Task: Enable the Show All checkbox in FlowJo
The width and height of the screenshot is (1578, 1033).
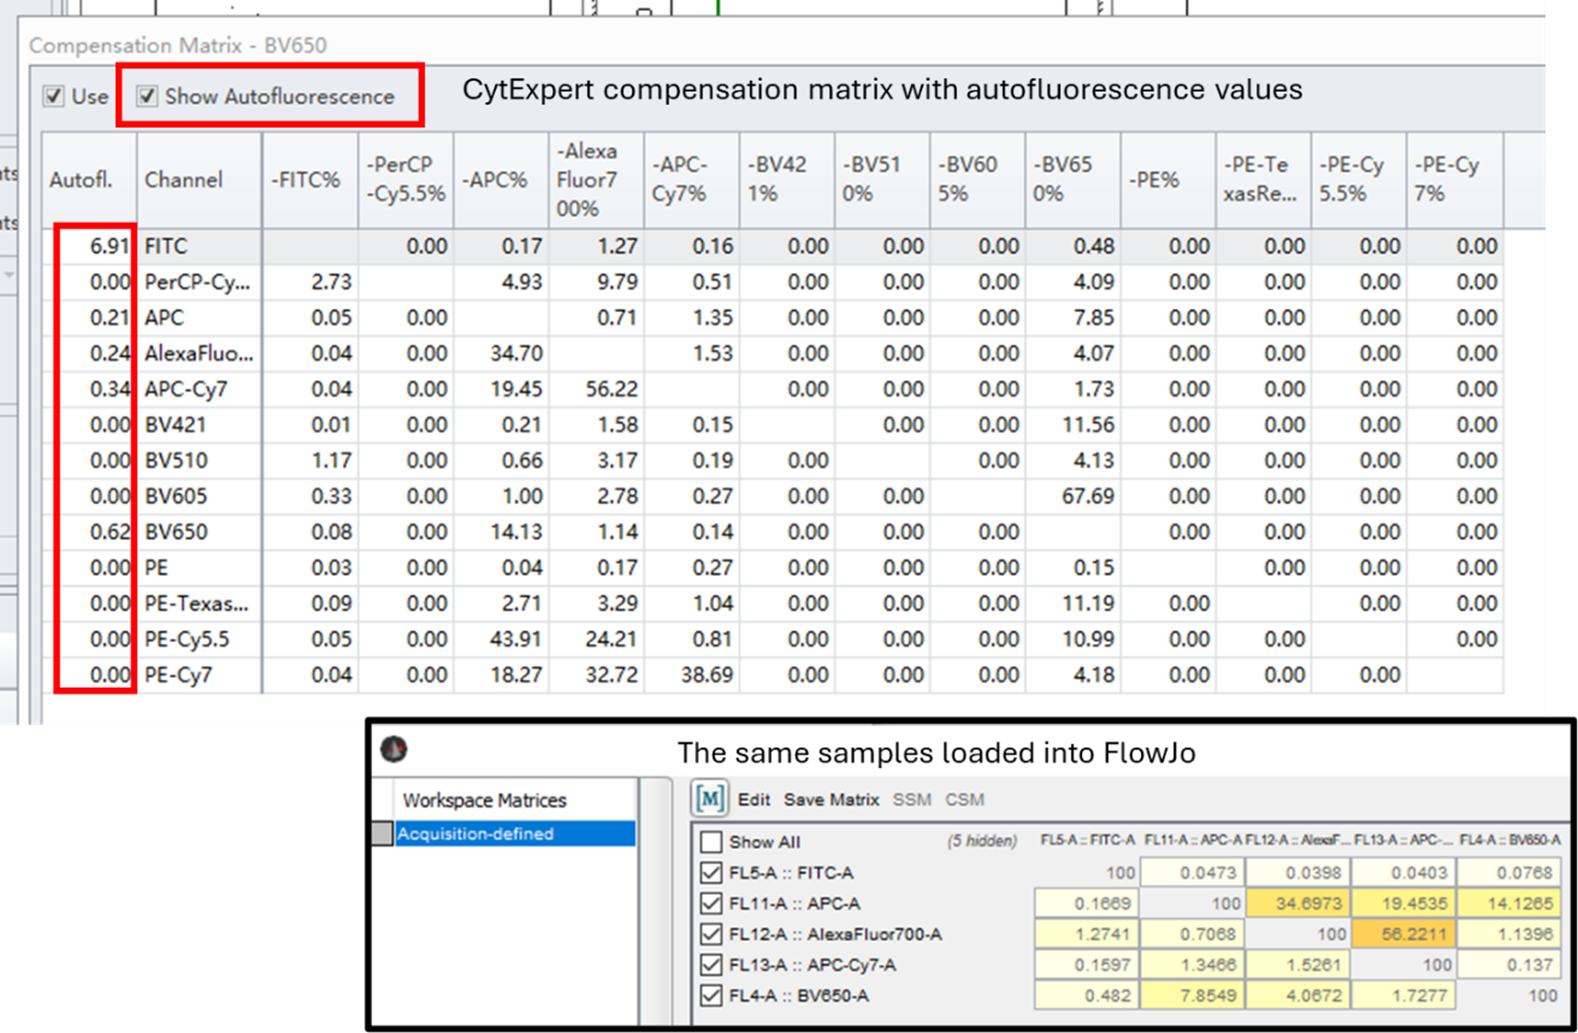Action: click(x=711, y=842)
